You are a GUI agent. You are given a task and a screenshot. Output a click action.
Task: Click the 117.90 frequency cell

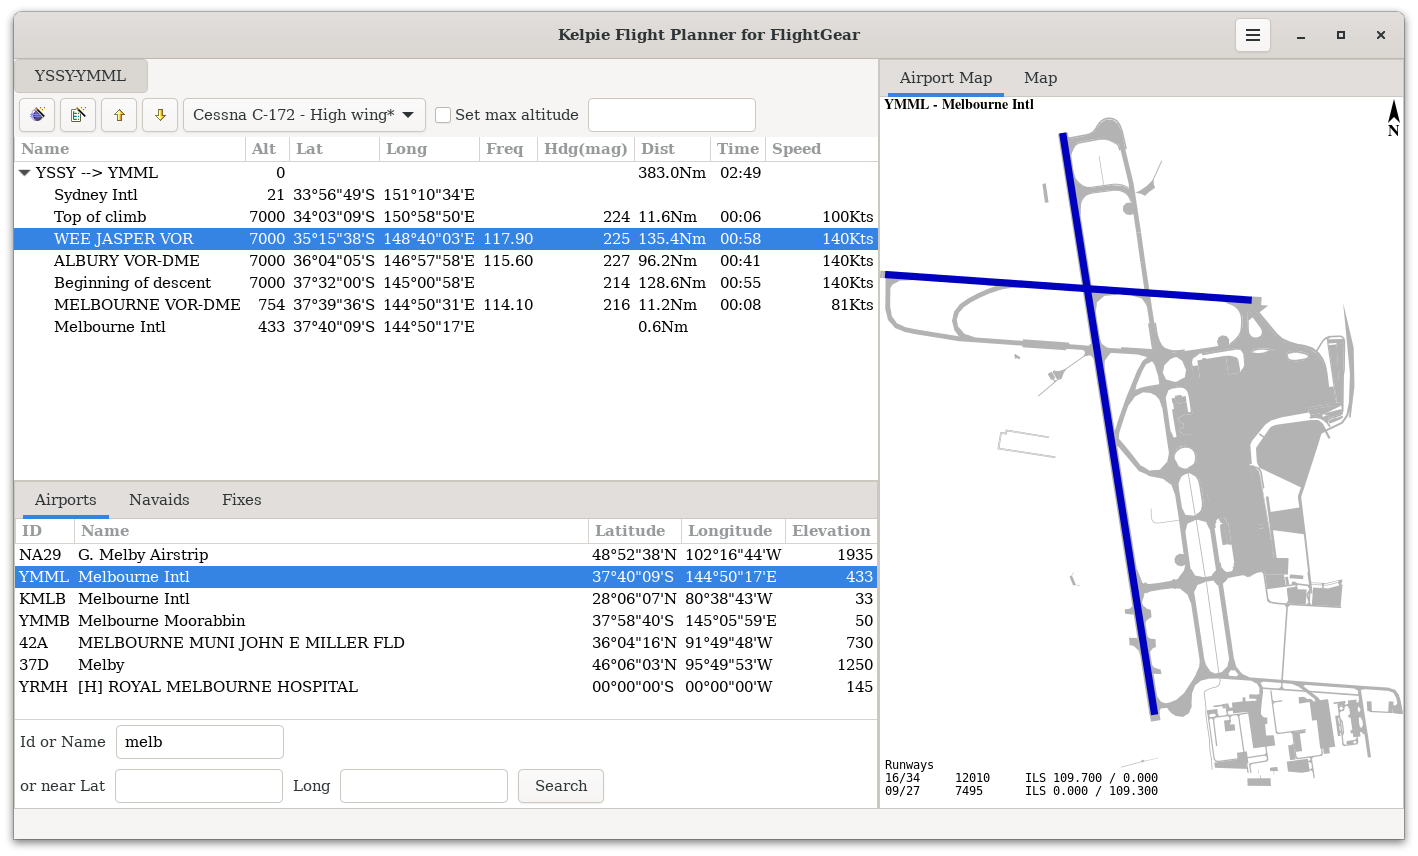click(x=508, y=239)
